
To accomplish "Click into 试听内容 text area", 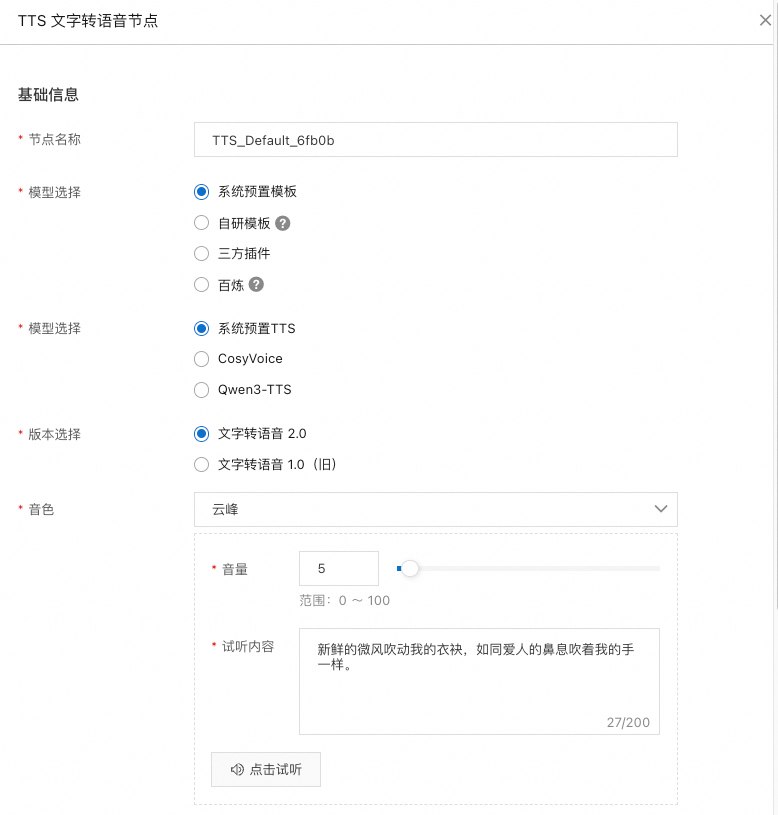I will (x=479, y=681).
